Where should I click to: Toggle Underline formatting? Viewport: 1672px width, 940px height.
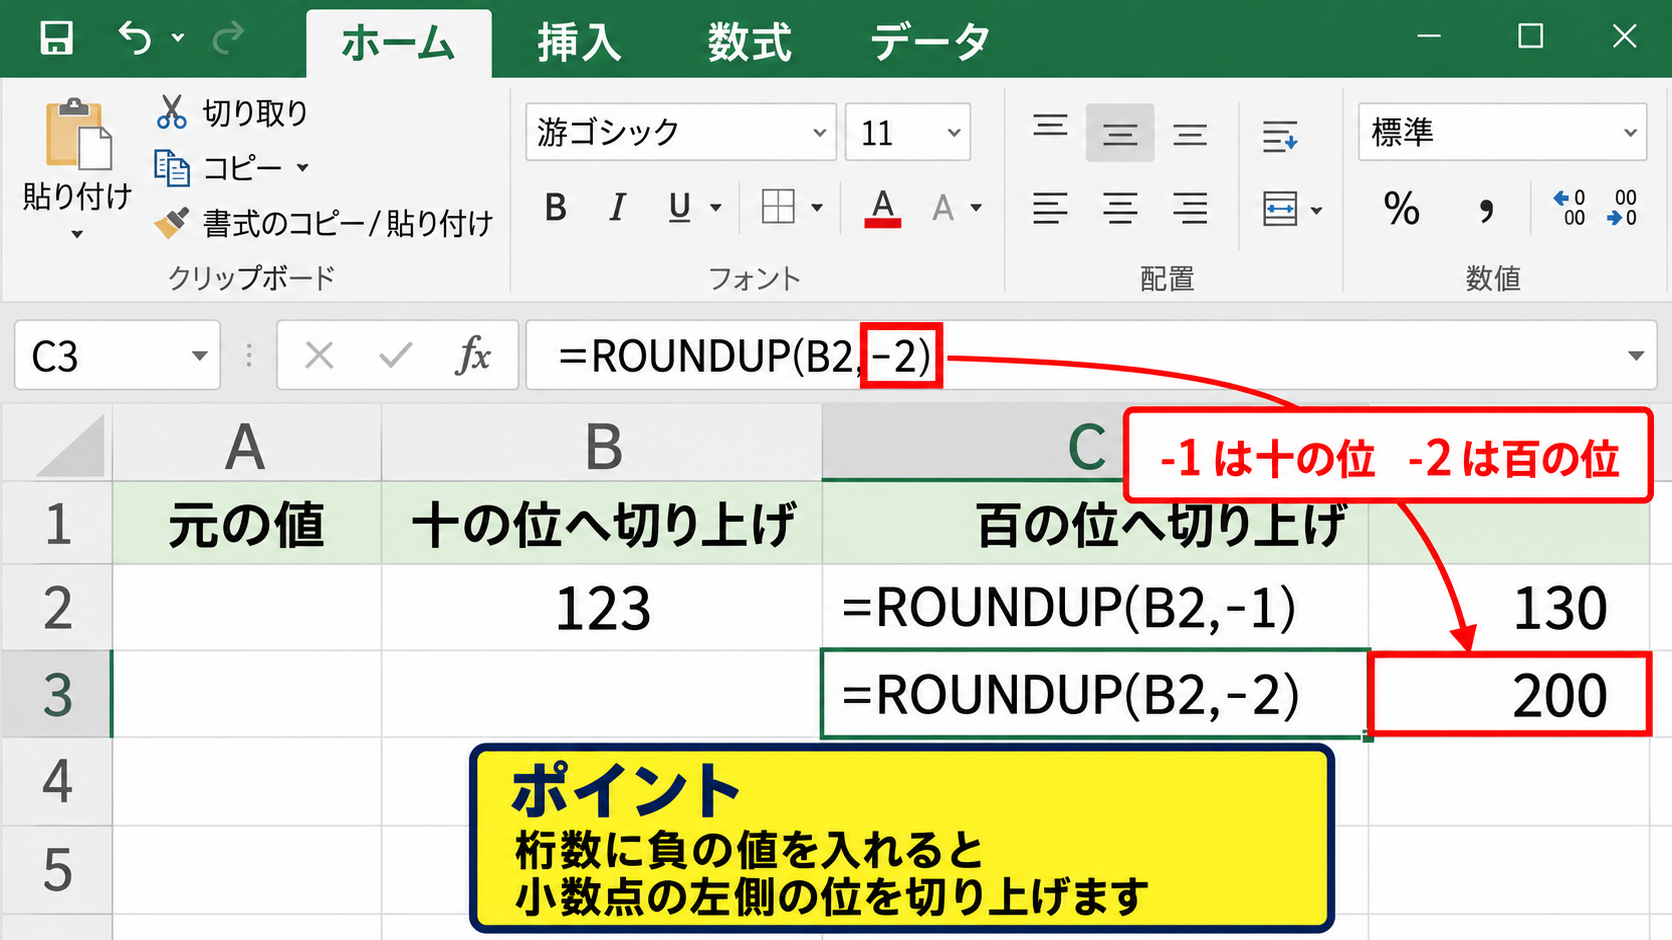(680, 208)
